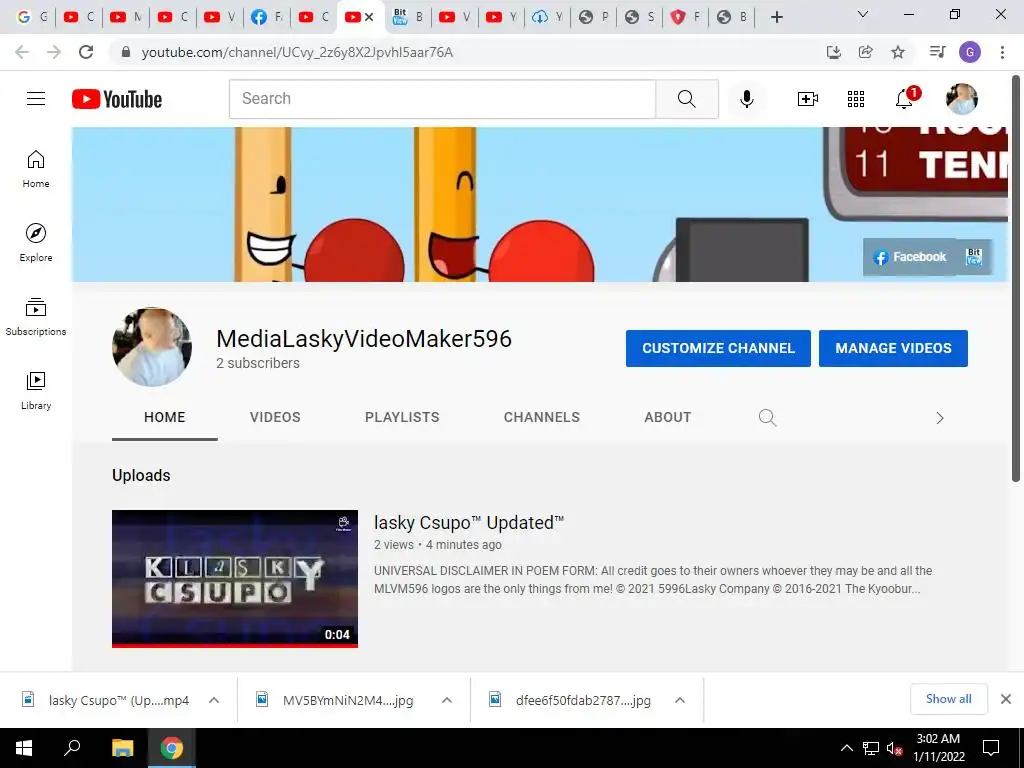The image size is (1024, 768).
Task: Click the address bar URL
Action: (297, 52)
